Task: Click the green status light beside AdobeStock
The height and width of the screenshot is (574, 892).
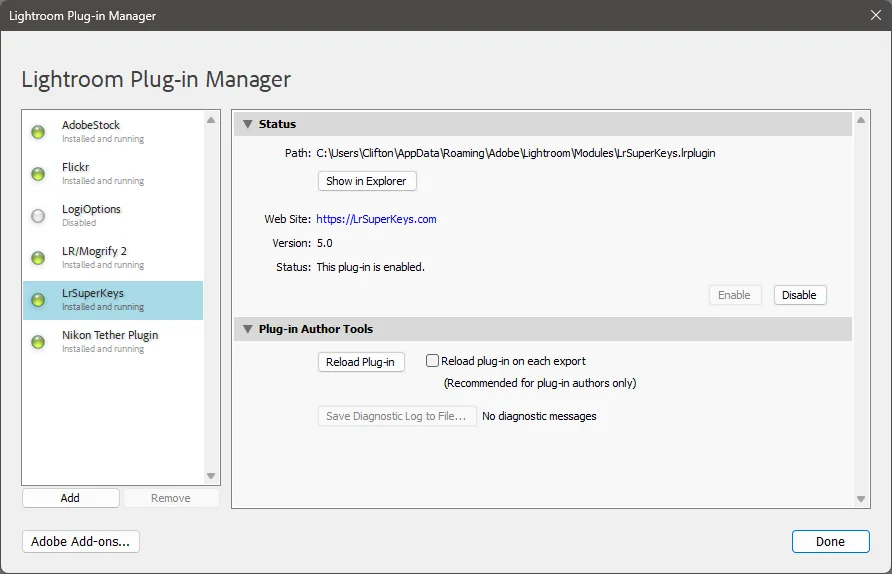Action: point(38,132)
